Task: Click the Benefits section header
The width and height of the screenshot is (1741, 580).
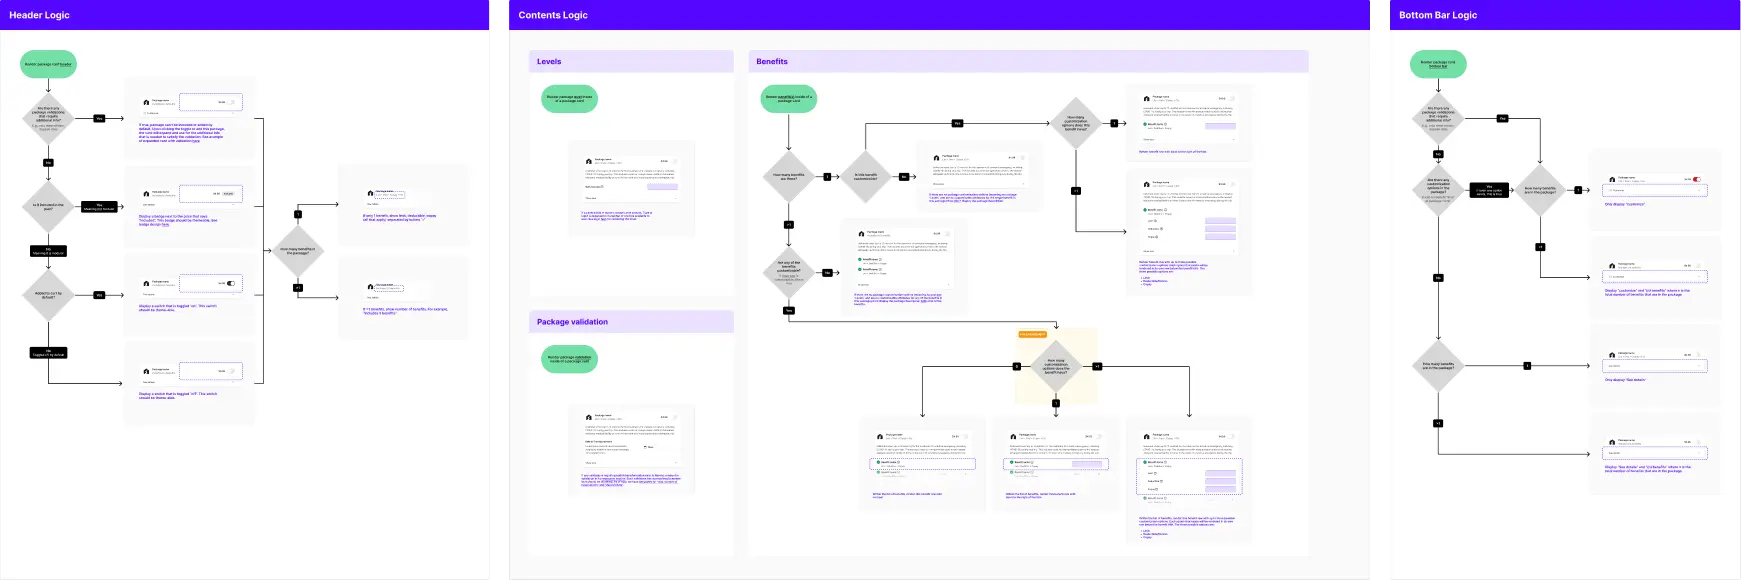Action: coord(771,62)
